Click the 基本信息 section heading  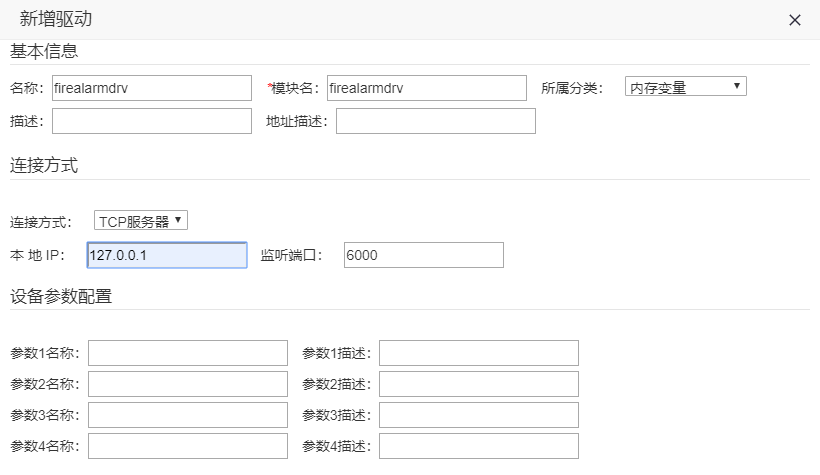click(x=44, y=51)
